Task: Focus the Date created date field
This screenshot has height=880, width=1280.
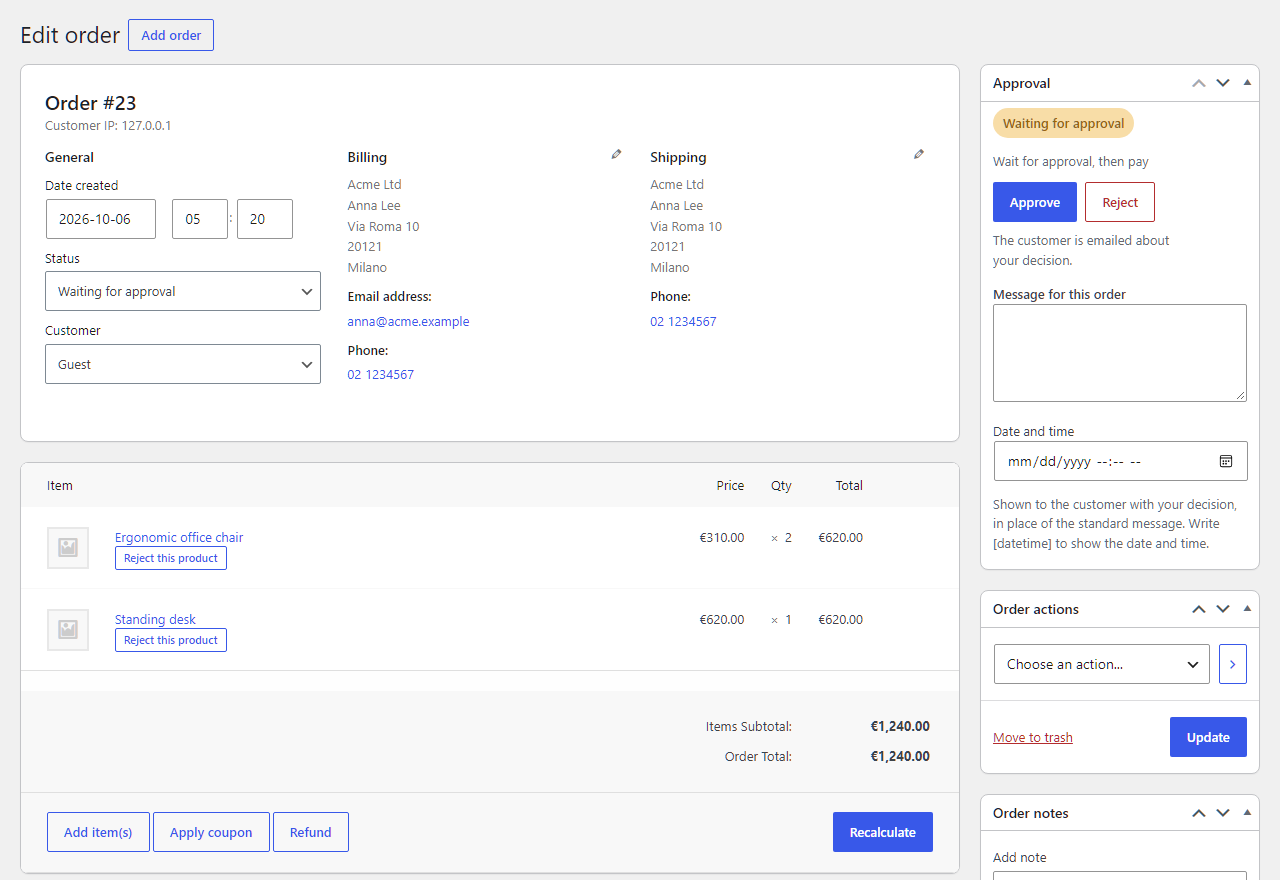Action: (x=101, y=219)
